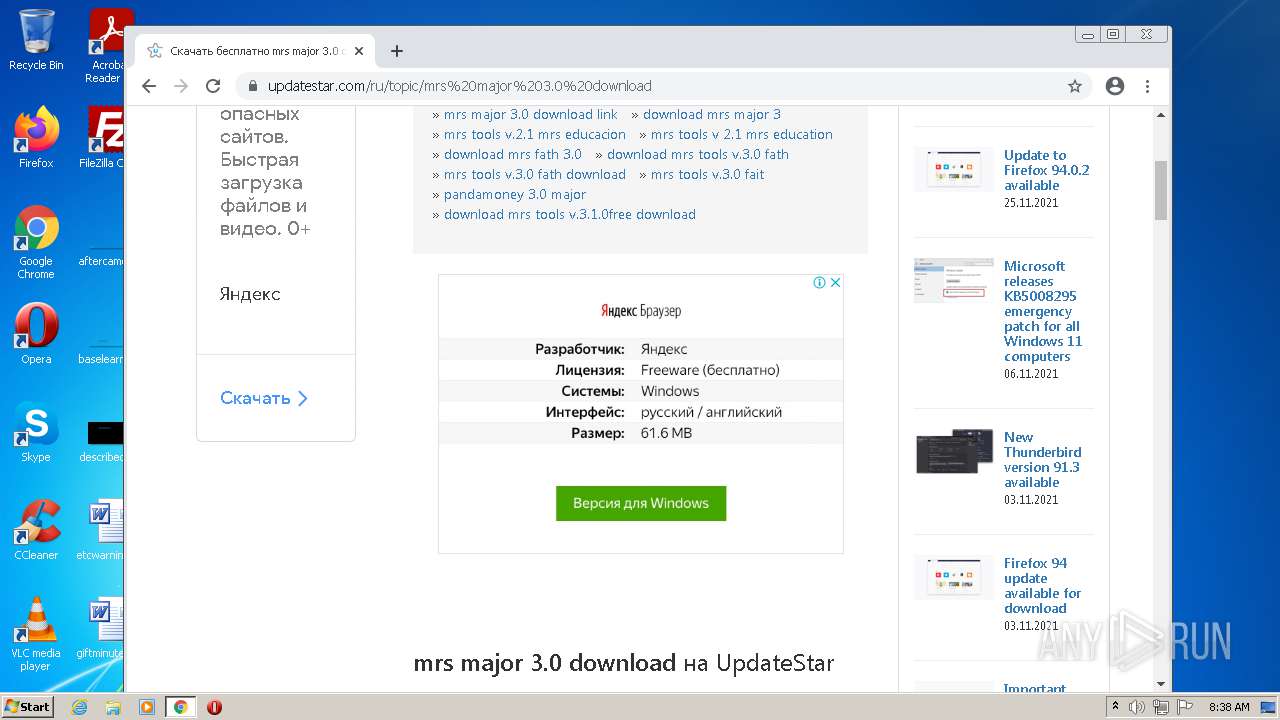Open the Google Chrome desktop icon

(x=36, y=243)
